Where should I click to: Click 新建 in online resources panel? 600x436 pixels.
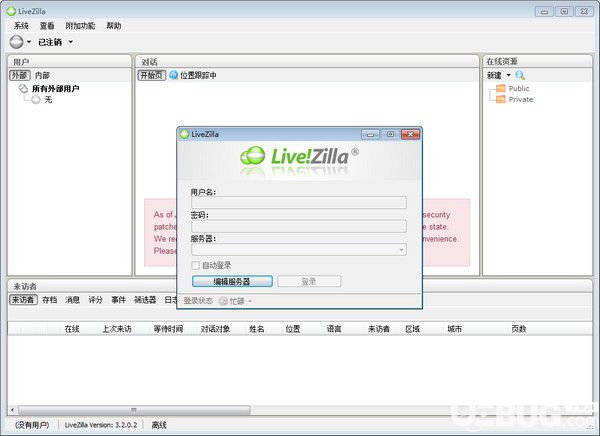tap(494, 75)
